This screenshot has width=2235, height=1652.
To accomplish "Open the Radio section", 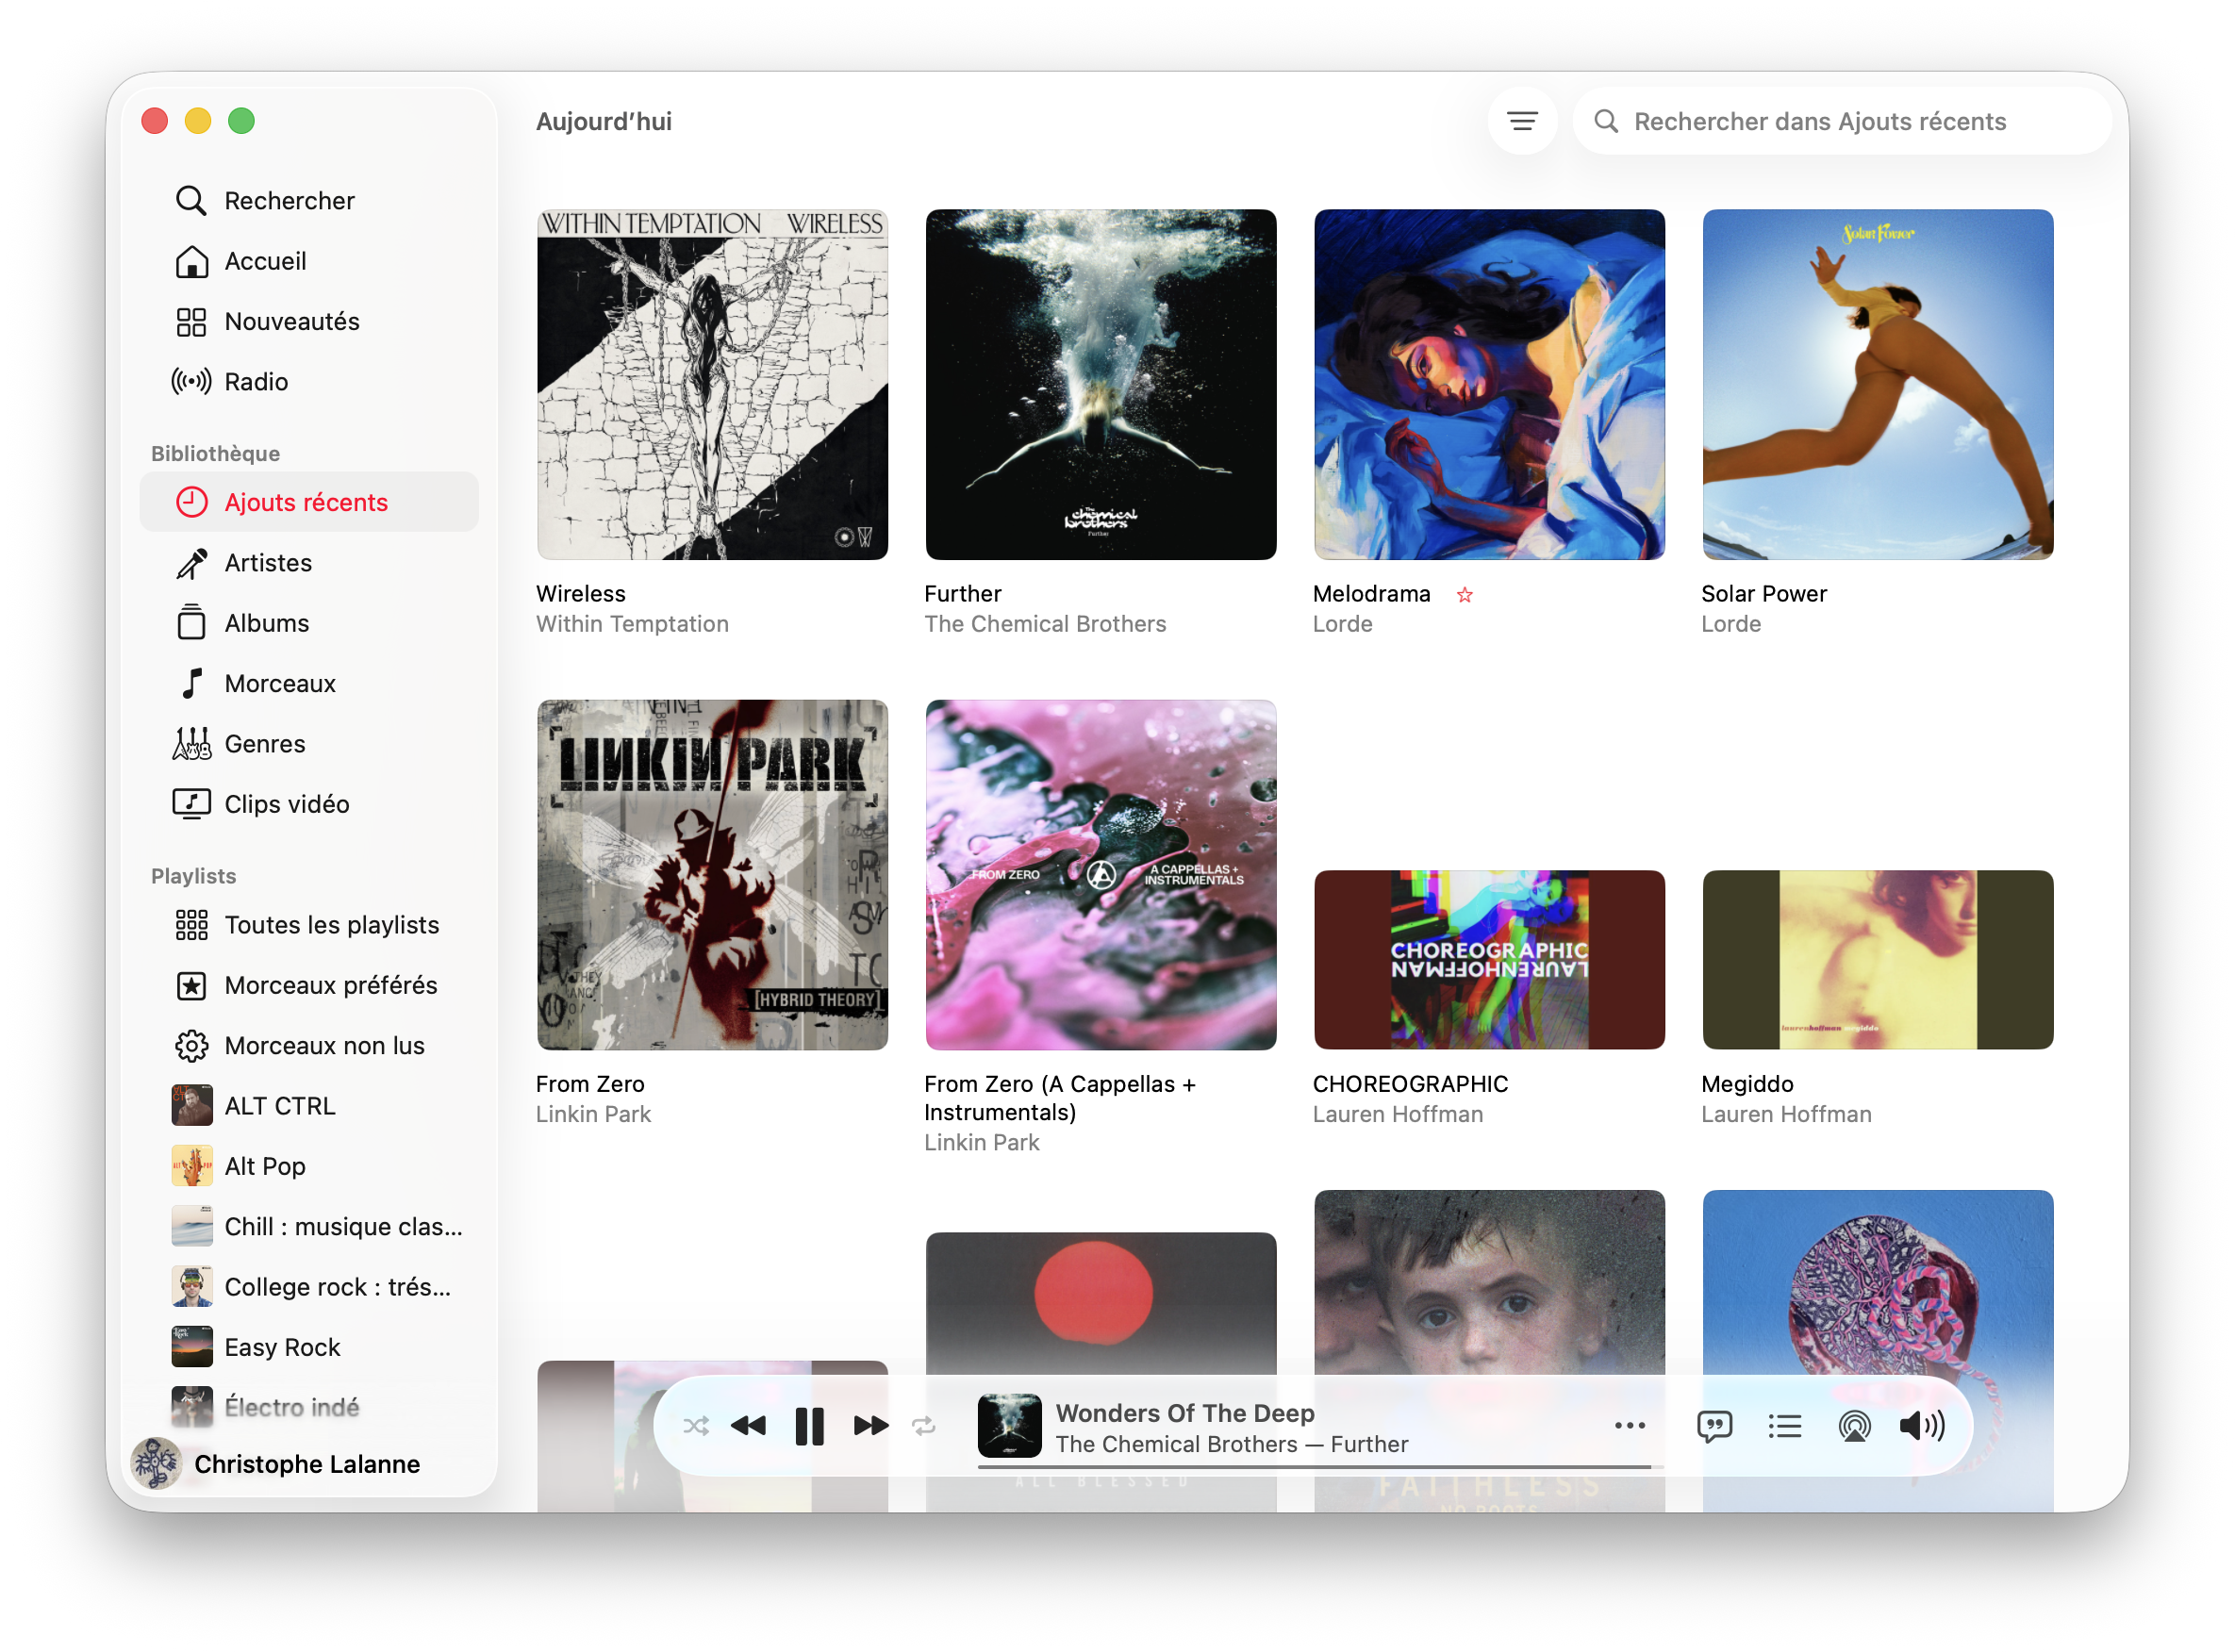I will pyautogui.click(x=256, y=381).
